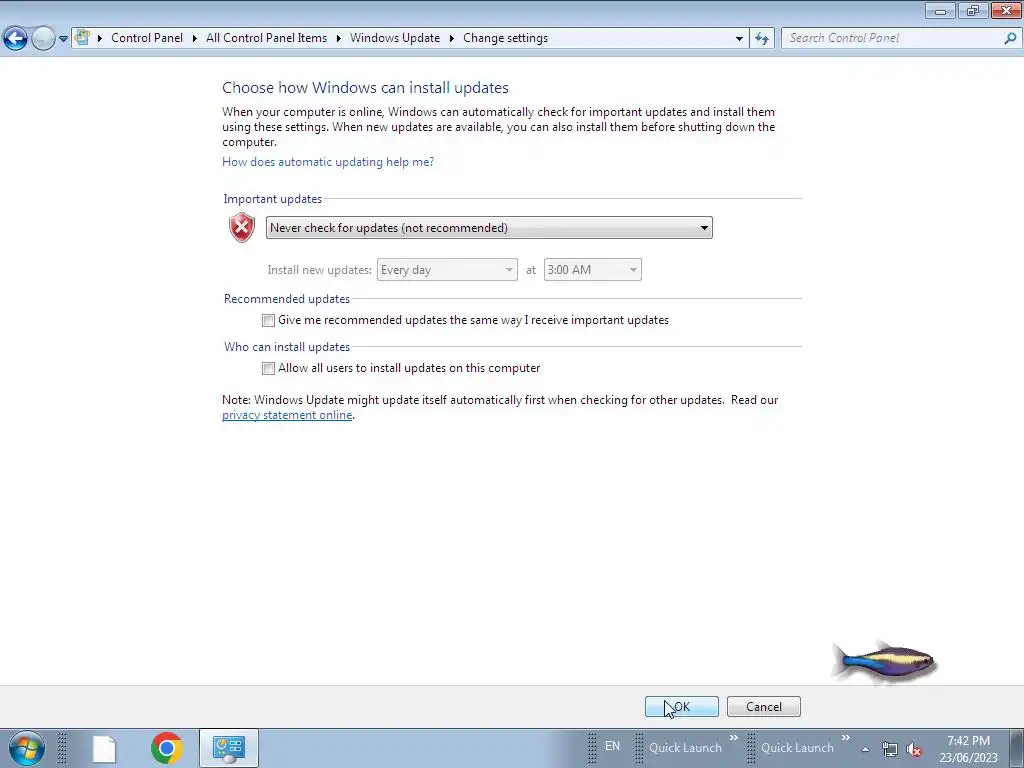The image size is (1024, 768).
Task: Expand arrow after All Control Panel Items
Action: 339,38
